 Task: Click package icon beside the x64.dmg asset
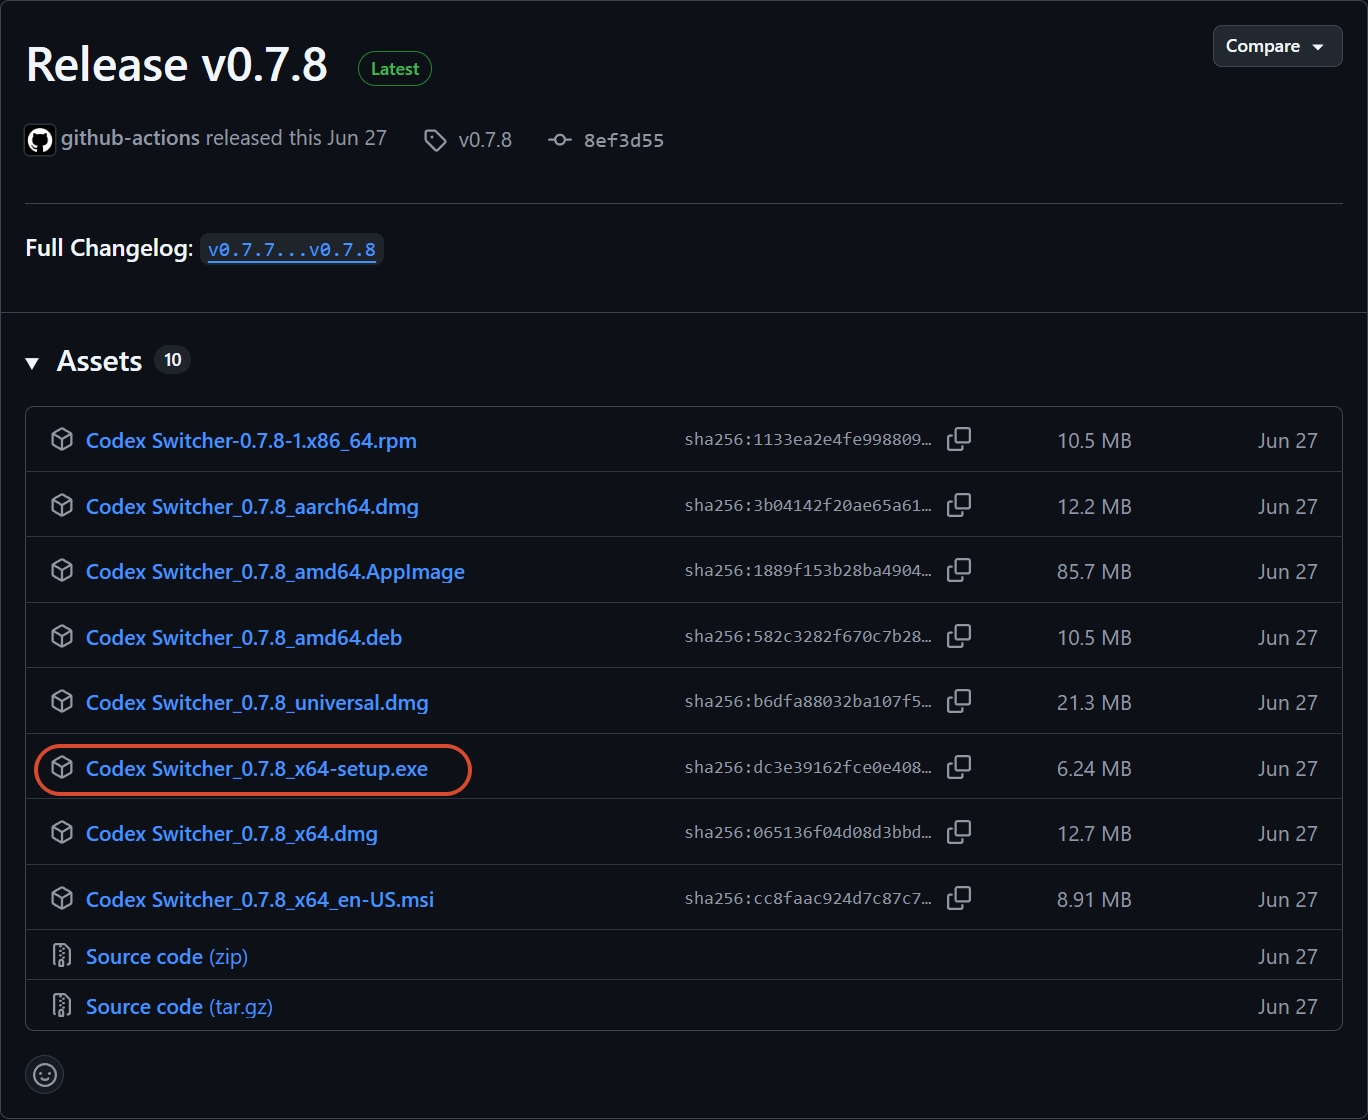pyautogui.click(x=62, y=833)
